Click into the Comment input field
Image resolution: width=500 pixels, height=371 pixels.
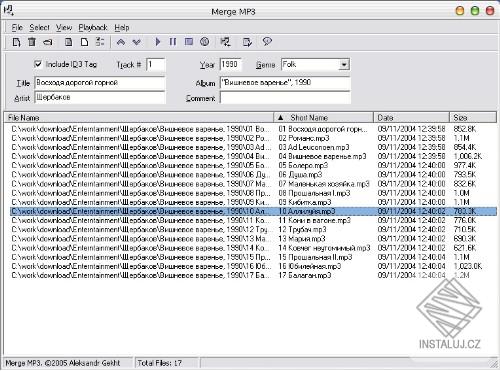point(285,98)
